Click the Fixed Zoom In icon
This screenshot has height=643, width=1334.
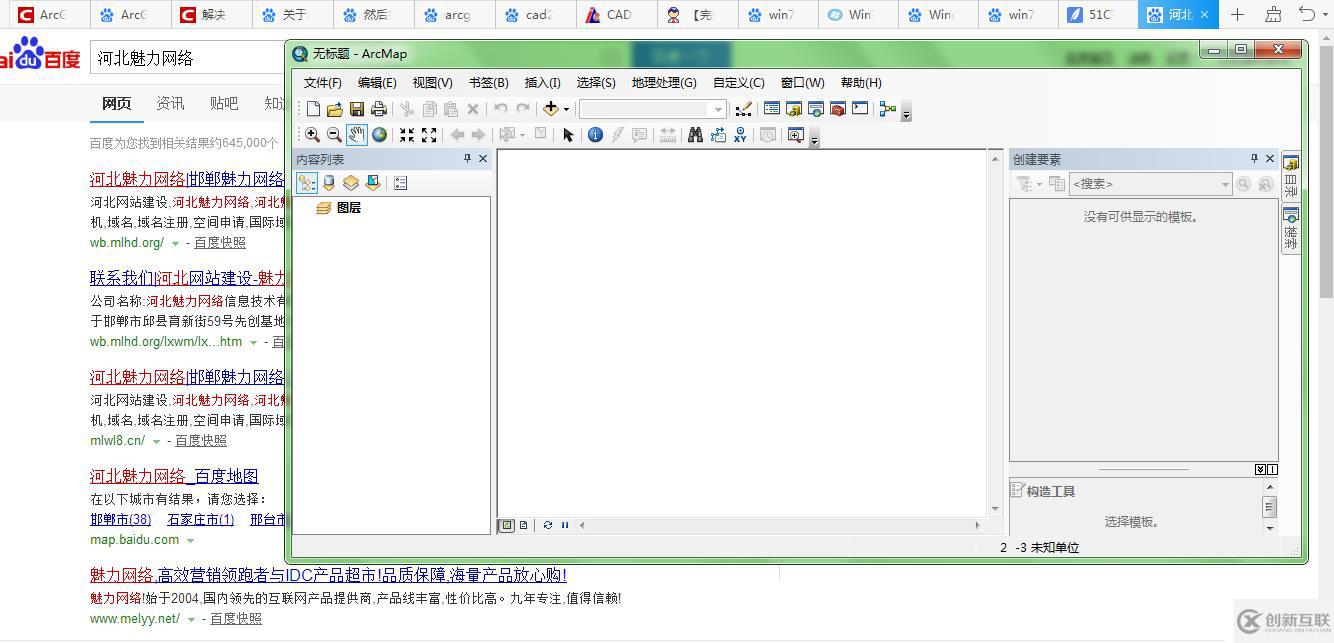(407, 135)
